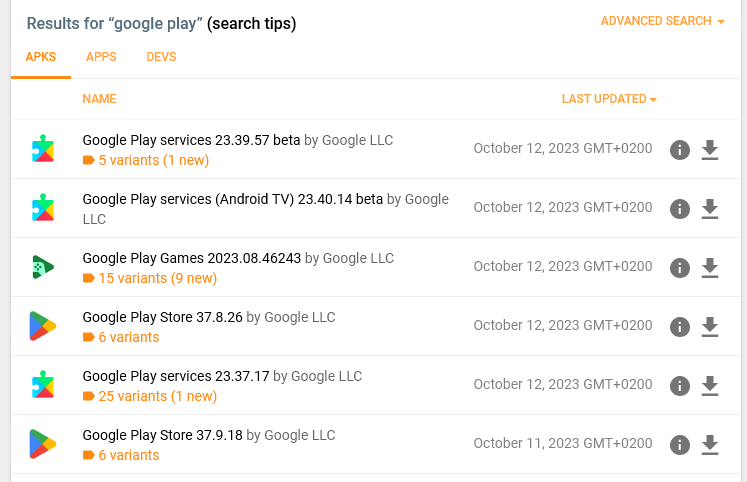
Task: Download Google Play services Android TV beta
Action: pos(709,209)
